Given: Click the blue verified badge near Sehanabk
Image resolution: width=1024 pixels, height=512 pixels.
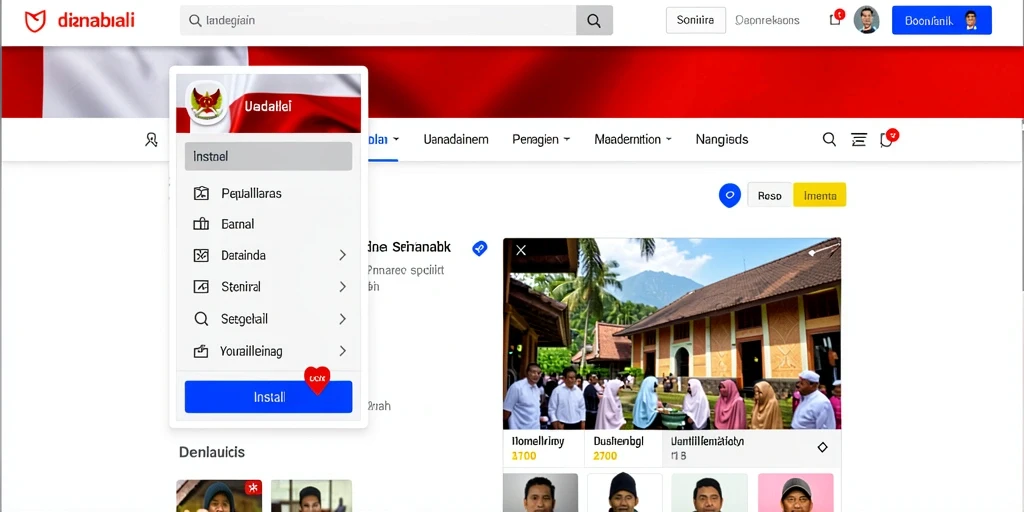Looking at the screenshot, I should click(x=479, y=248).
